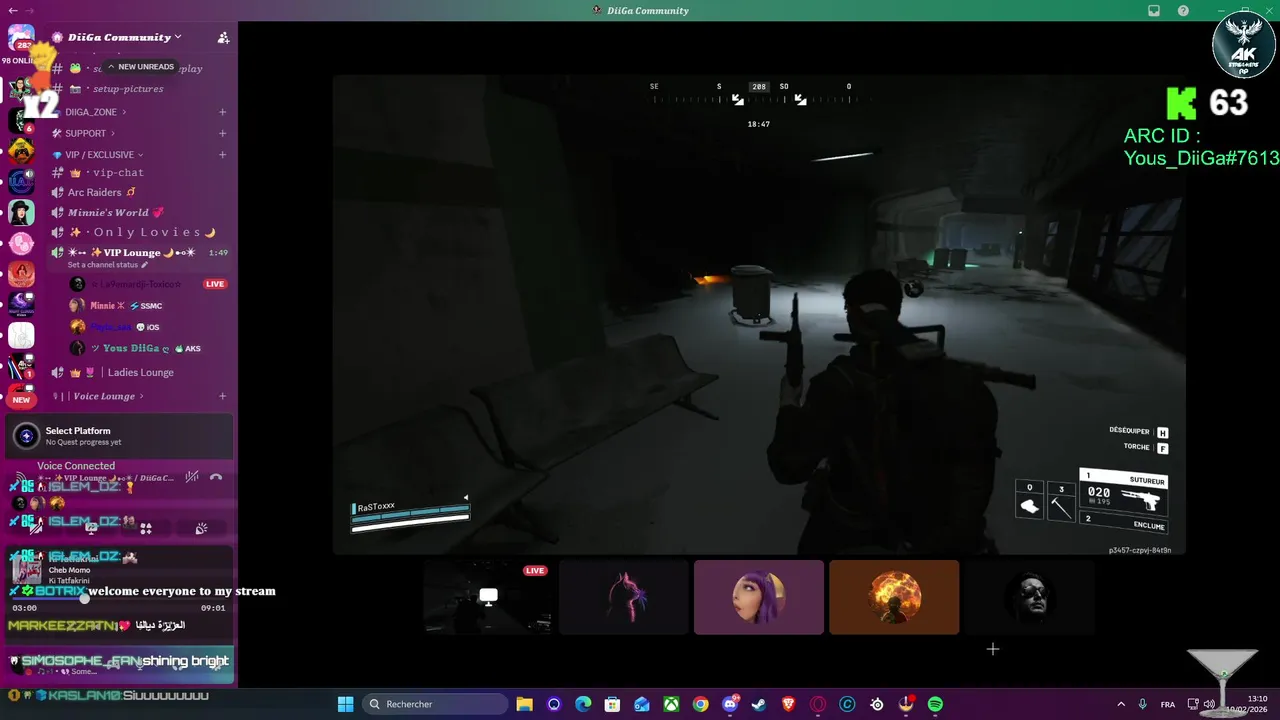Image resolution: width=1280 pixels, height=720 pixels.
Task: Open the invite people icon beside server name
Action: click(x=223, y=37)
